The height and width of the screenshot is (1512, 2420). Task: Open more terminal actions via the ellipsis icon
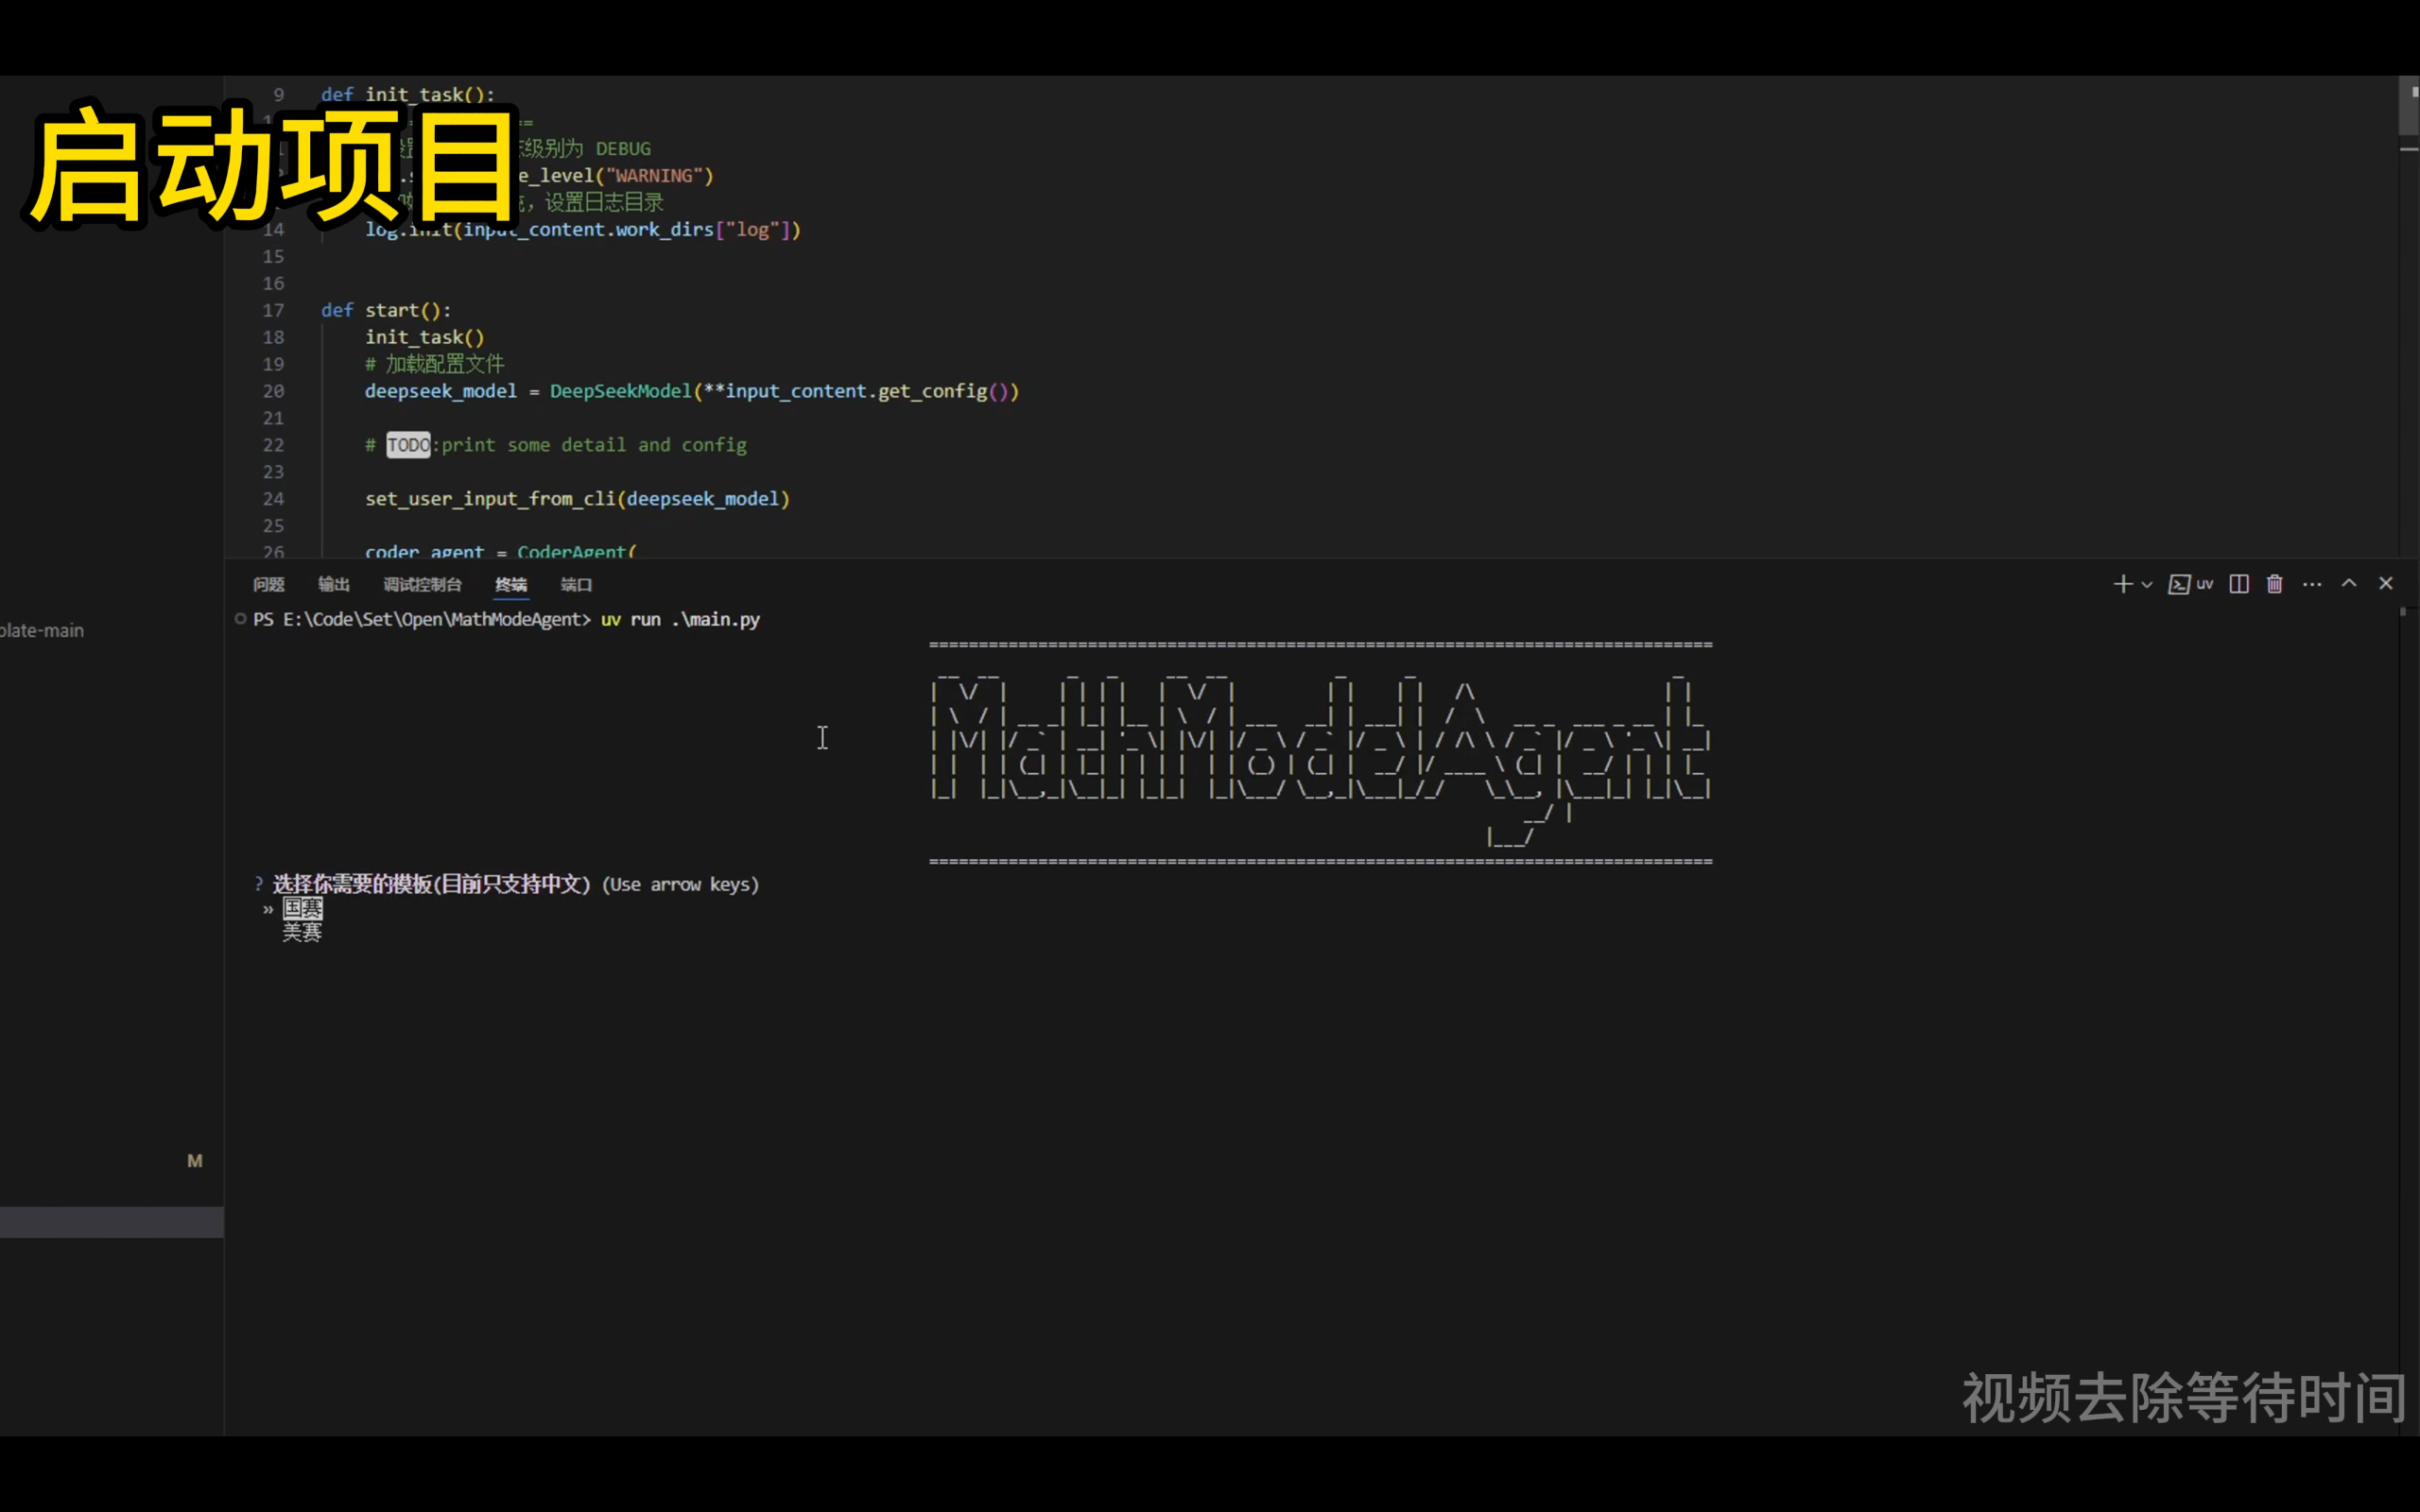coord(2312,583)
